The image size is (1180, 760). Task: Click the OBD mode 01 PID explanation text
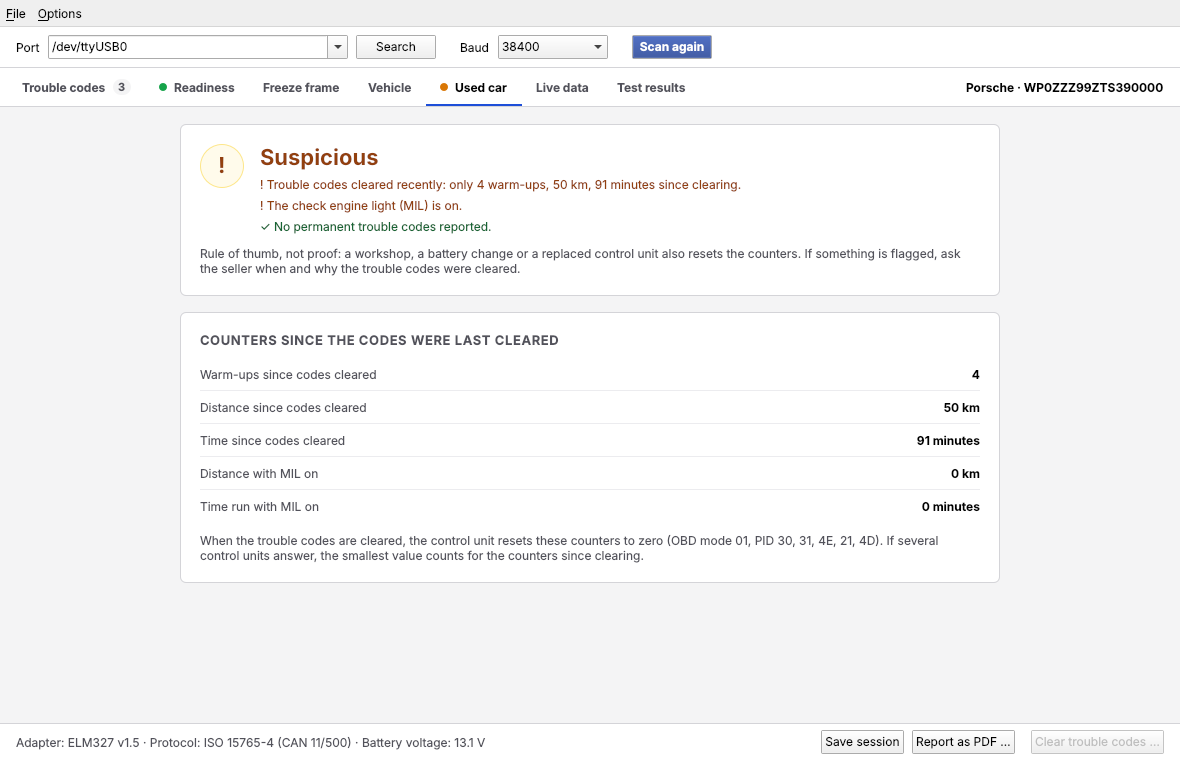(569, 549)
